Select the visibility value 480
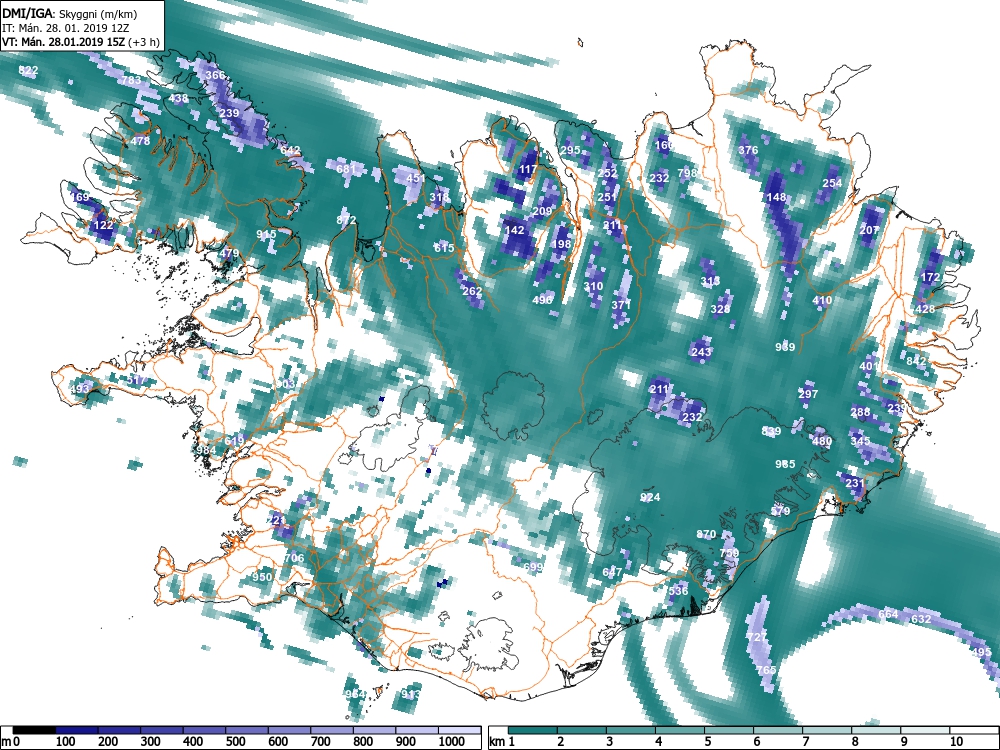 point(823,441)
